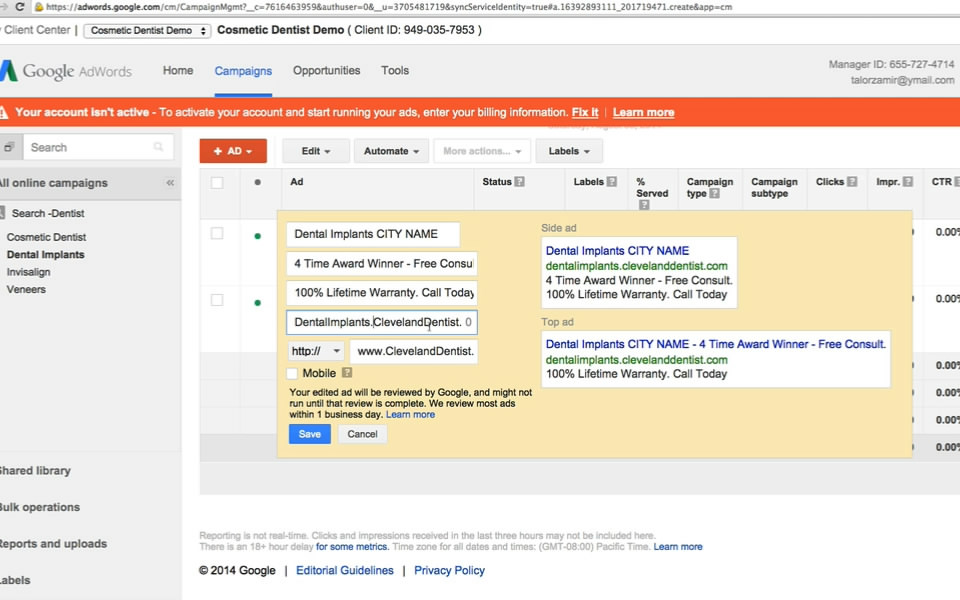The height and width of the screenshot is (600, 960).
Task: Open the % Served column help icon
Action: (x=644, y=205)
